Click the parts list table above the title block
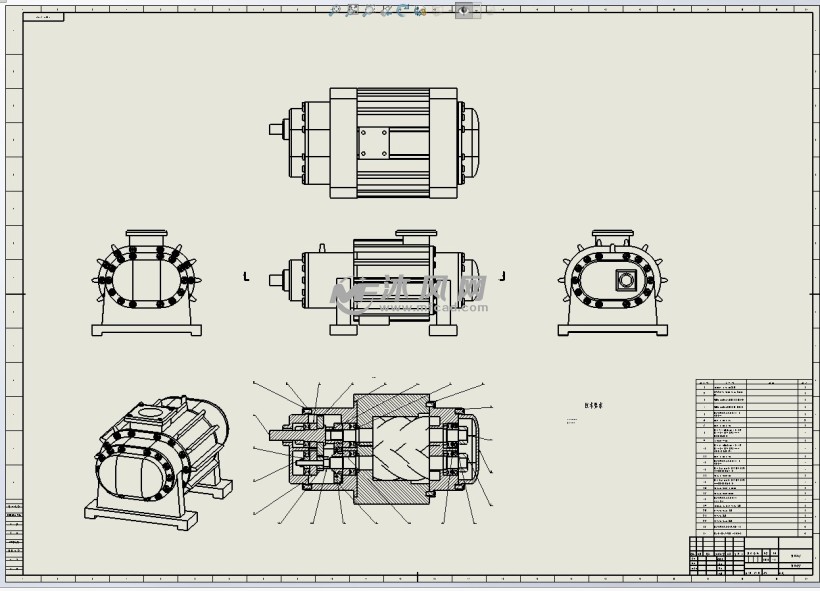This screenshot has height=591, width=820. click(x=754, y=458)
